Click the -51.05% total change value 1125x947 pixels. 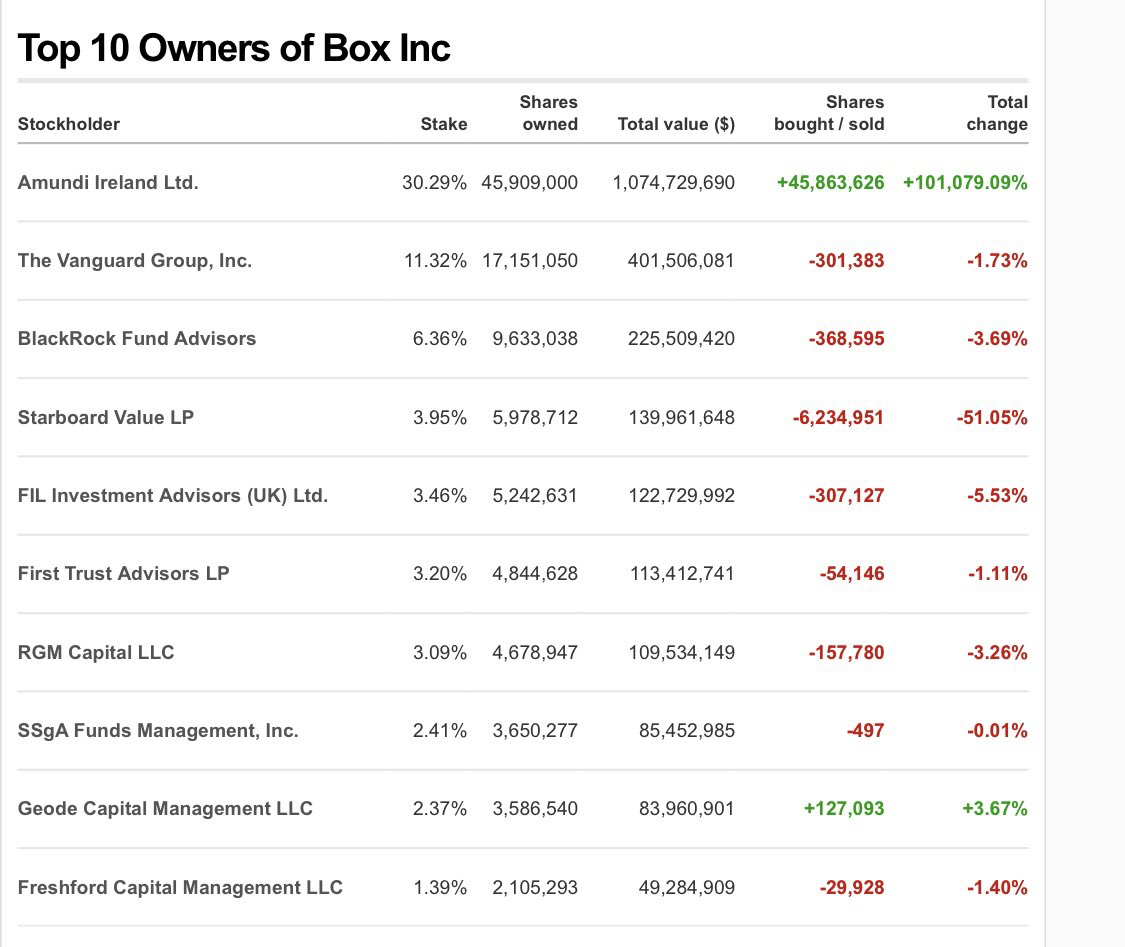coord(992,418)
